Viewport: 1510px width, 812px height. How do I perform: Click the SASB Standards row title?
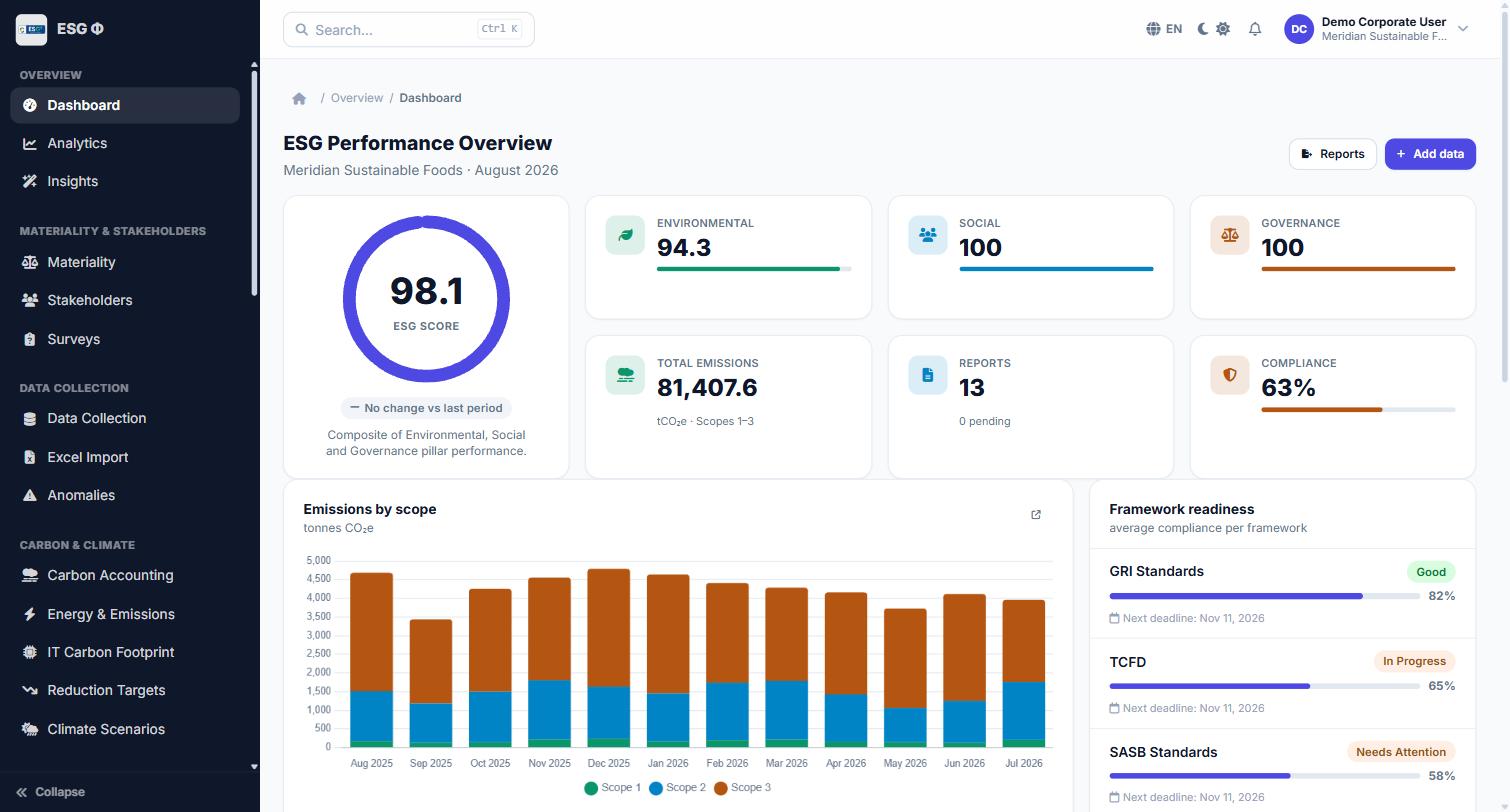click(1163, 752)
